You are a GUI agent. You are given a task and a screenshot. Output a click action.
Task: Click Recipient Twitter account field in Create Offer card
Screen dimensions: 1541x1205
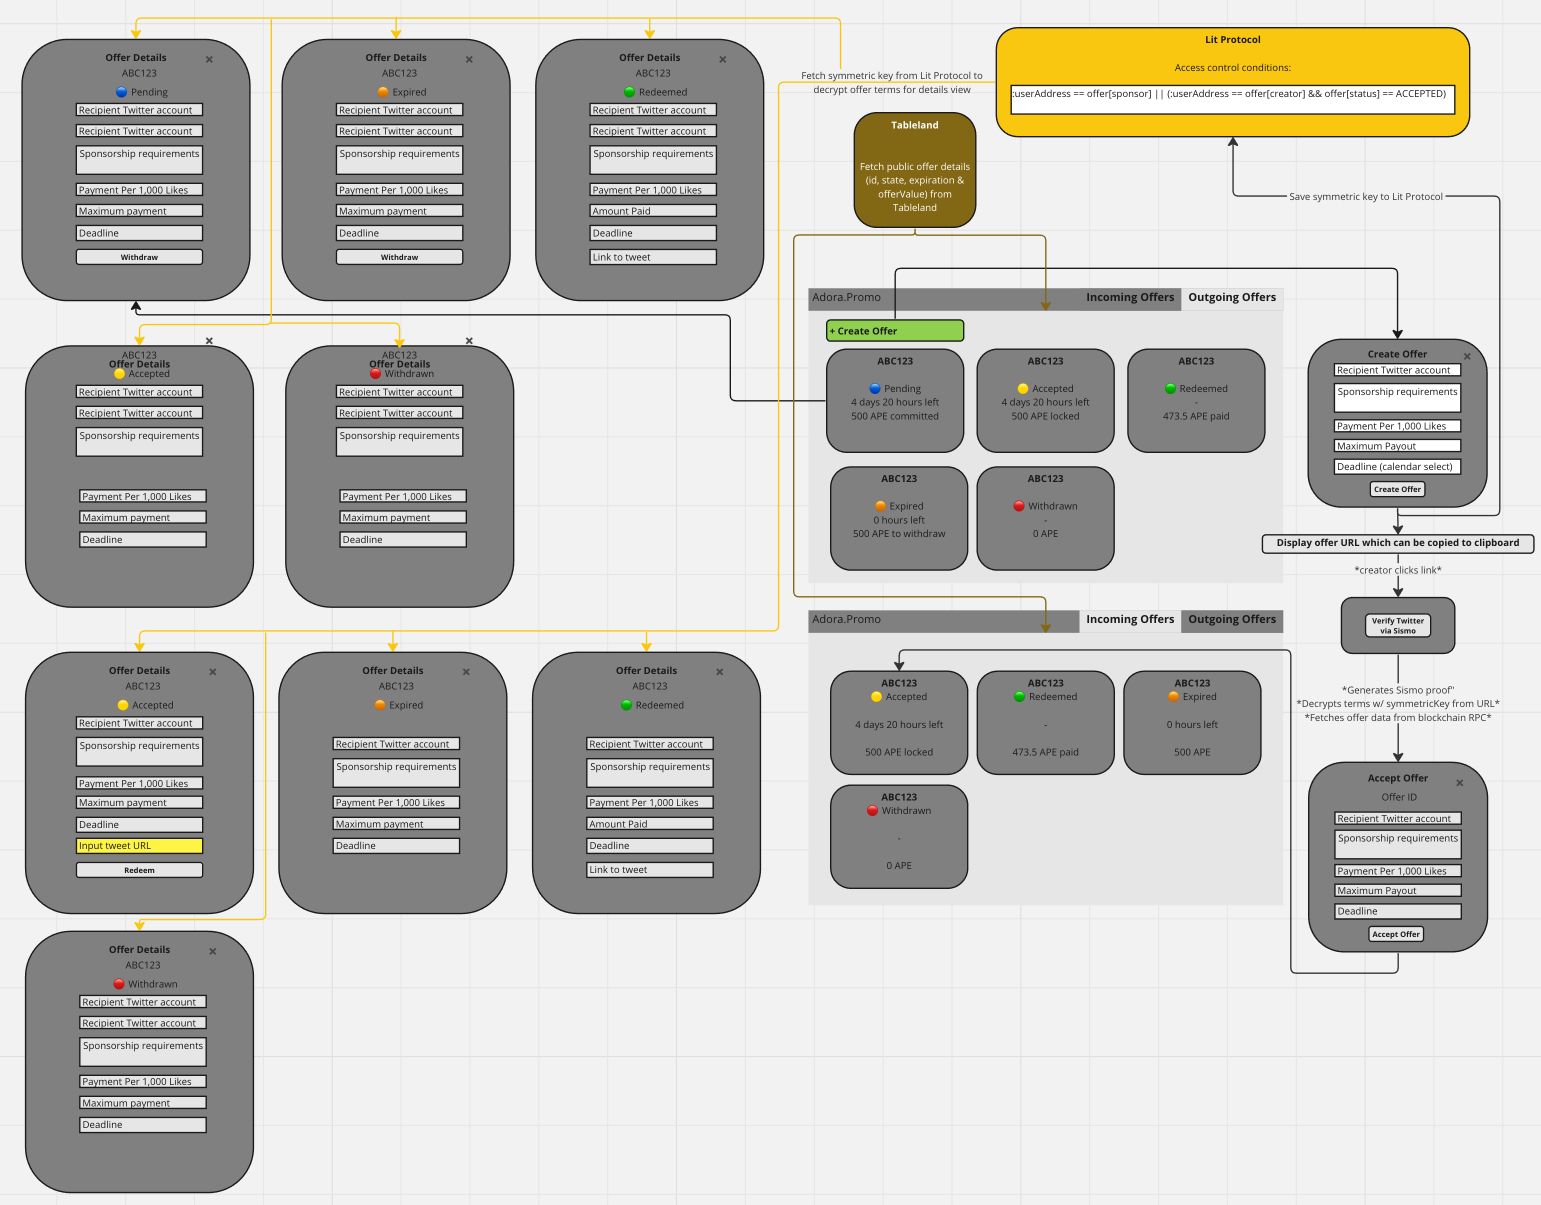[1397, 370]
